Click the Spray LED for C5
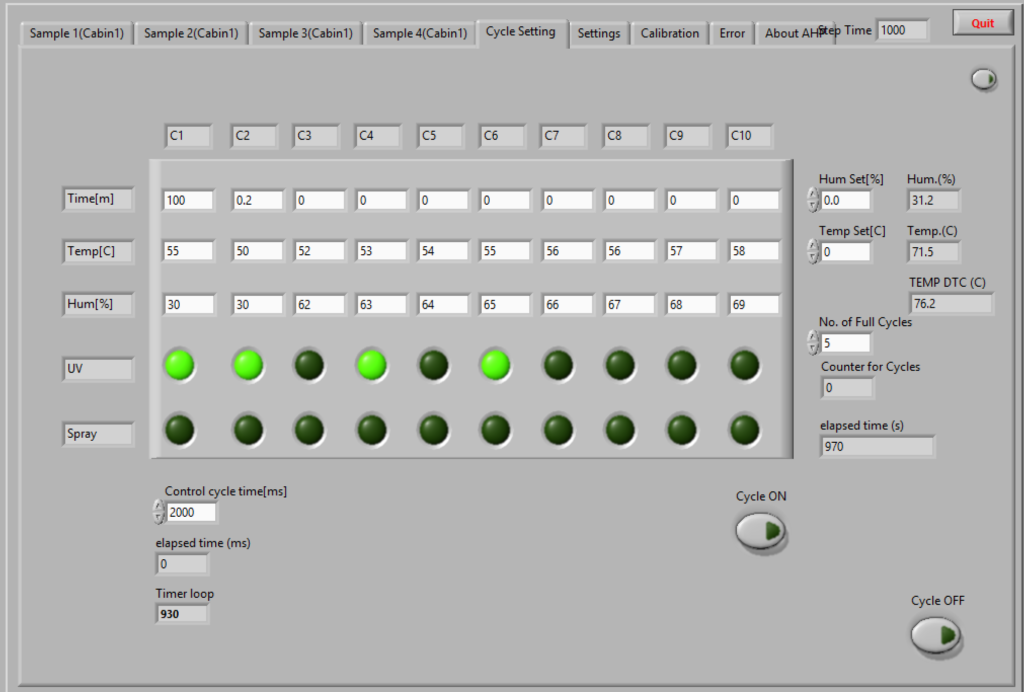 point(433,430)
